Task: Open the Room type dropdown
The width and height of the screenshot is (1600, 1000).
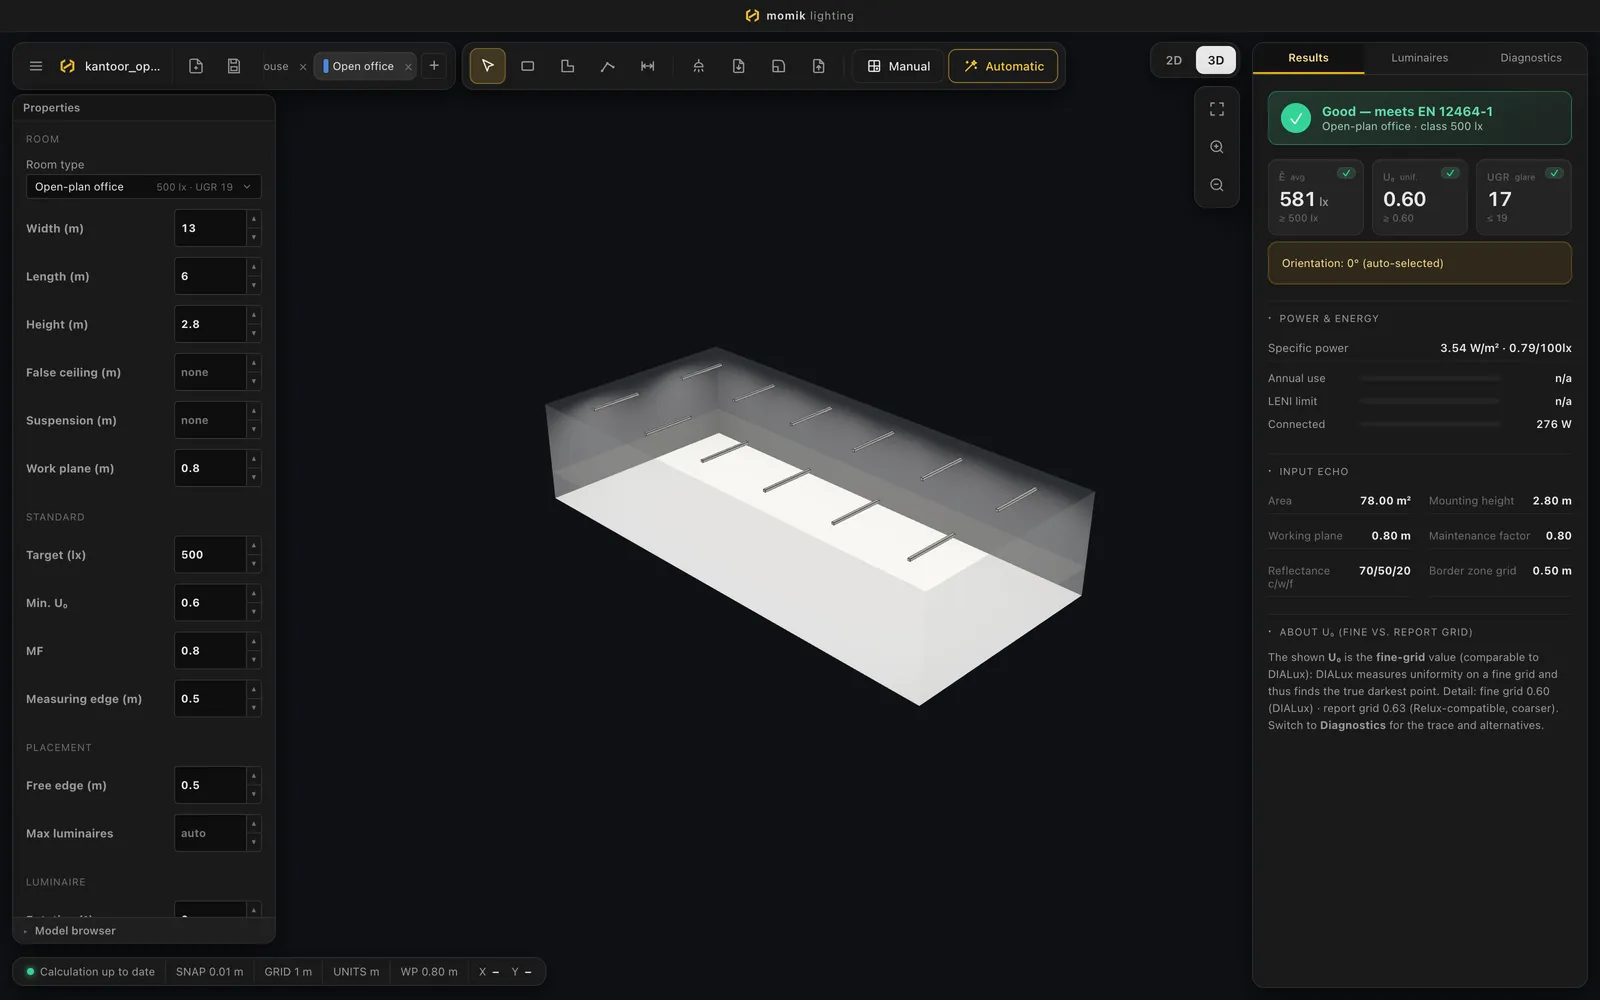Action: (x=144, y=187)
